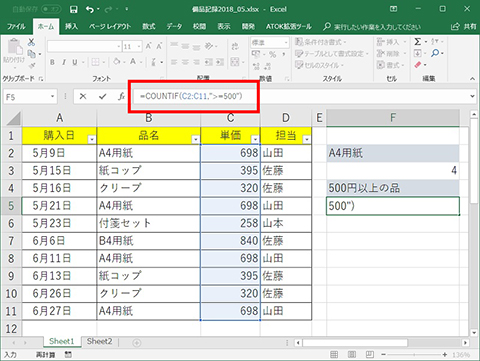
Task: Click the Share button
Action: [464, 27]
